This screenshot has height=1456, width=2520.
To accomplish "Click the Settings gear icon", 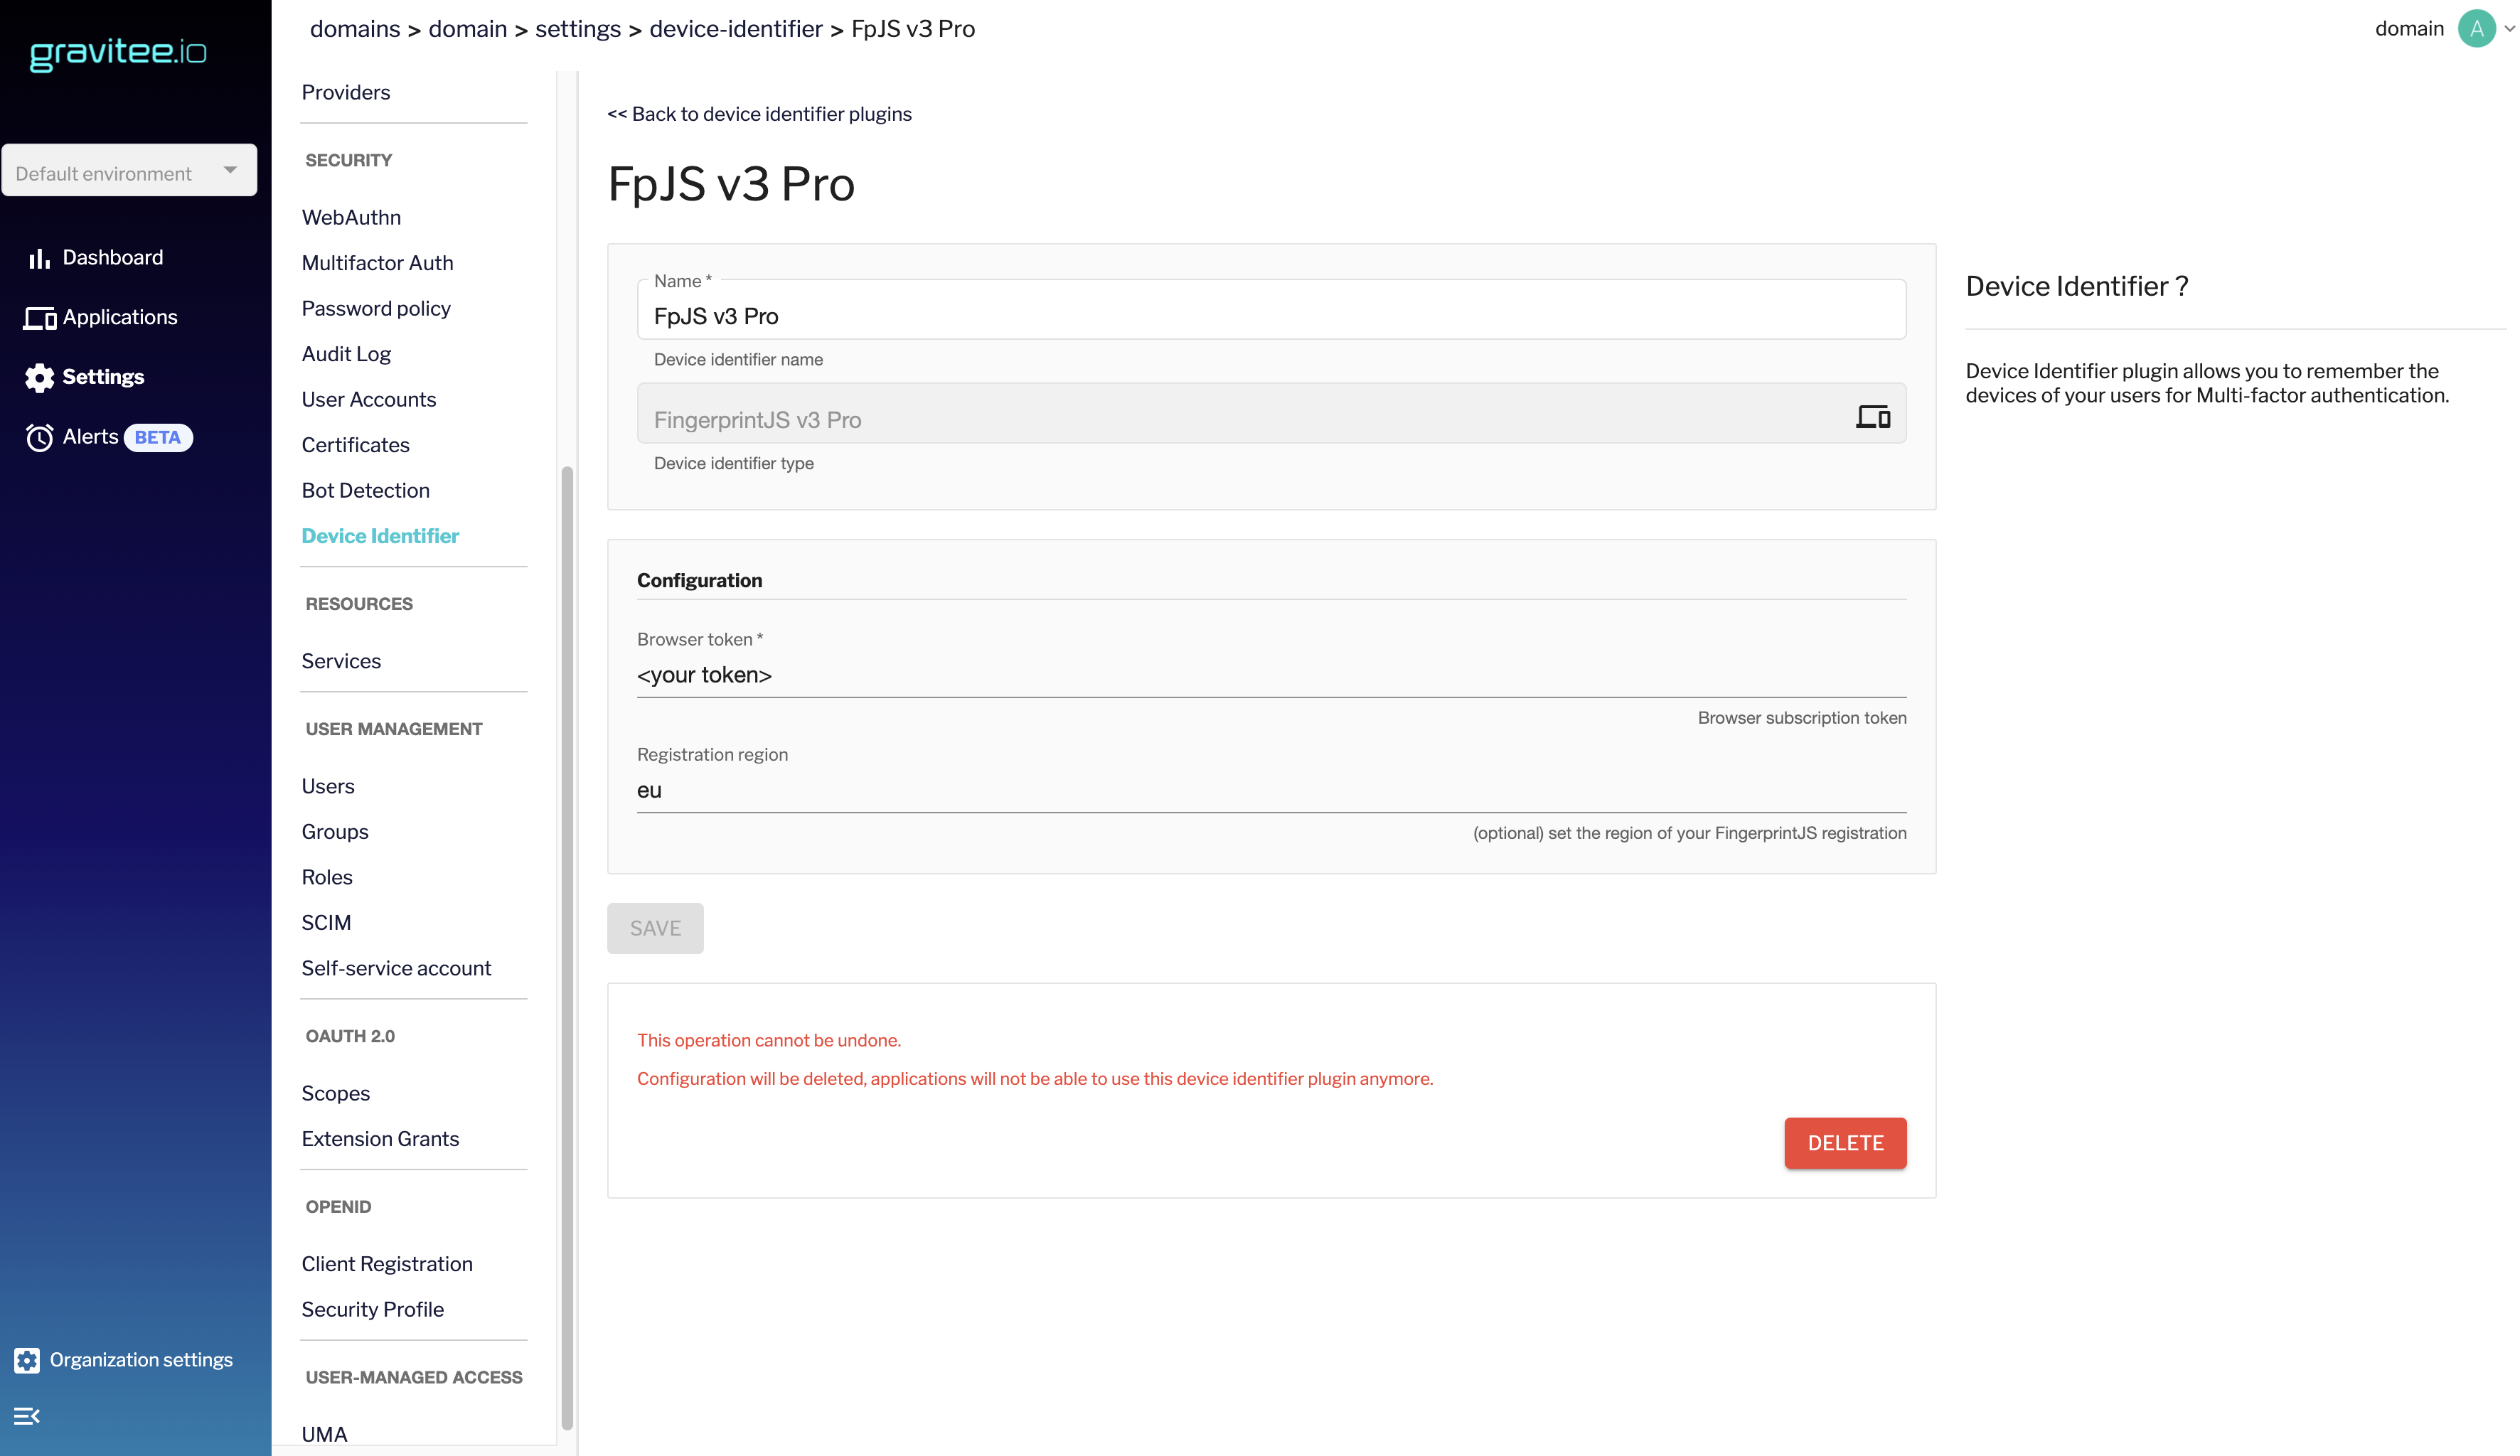I will pyautogui.click(x=39, y=377).
